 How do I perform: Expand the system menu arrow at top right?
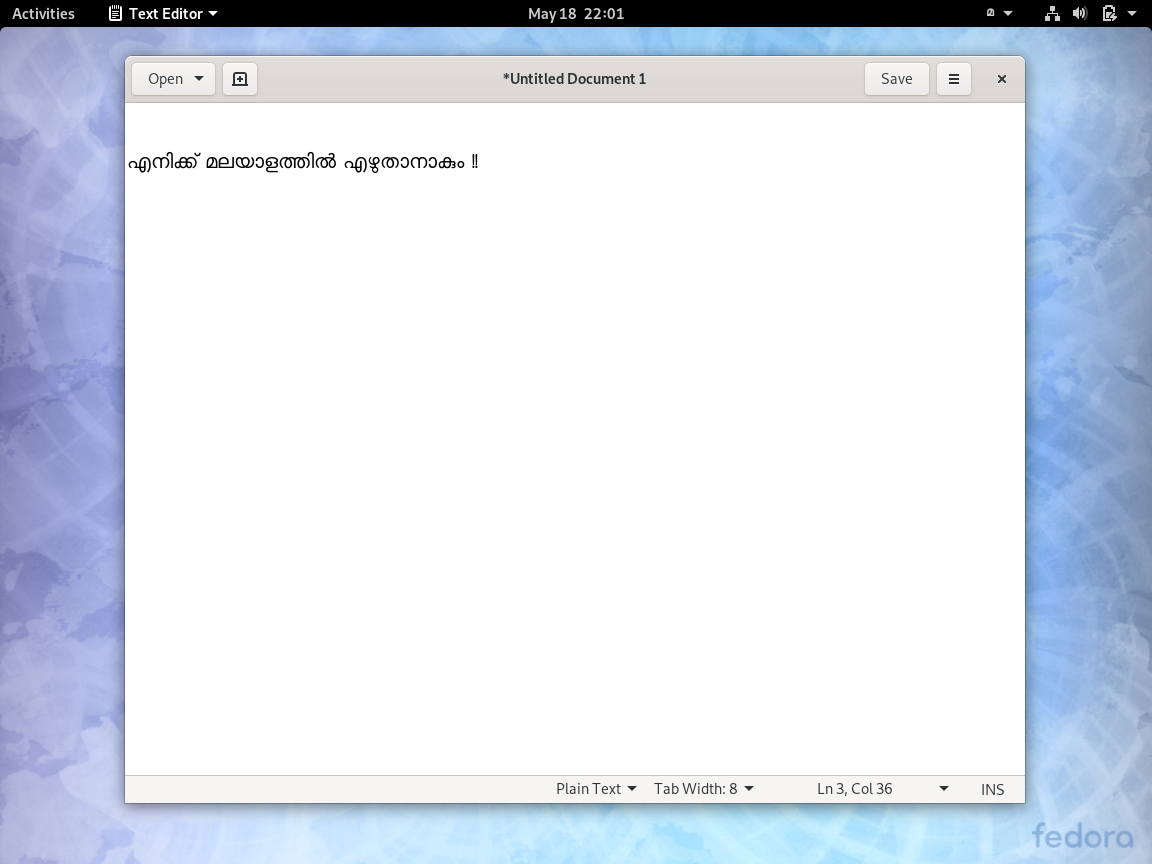pyautogui.click(x=1132, y=13)
